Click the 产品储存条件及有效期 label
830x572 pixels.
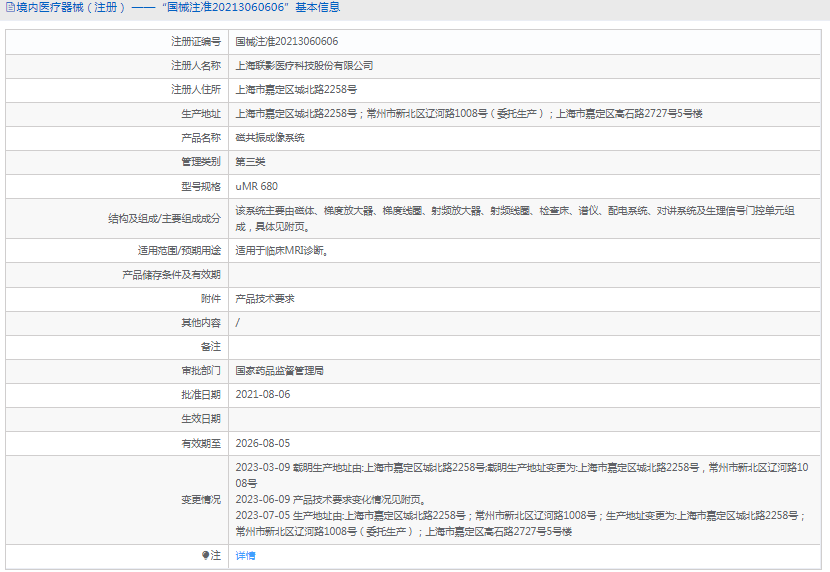[x=172, y=275]
